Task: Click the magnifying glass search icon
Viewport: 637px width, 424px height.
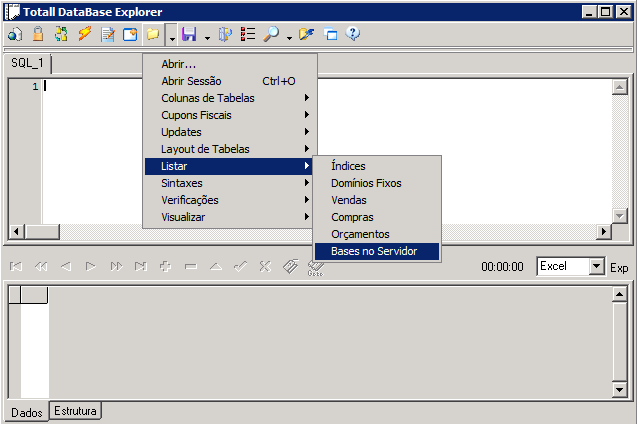Action: (271, 34)
